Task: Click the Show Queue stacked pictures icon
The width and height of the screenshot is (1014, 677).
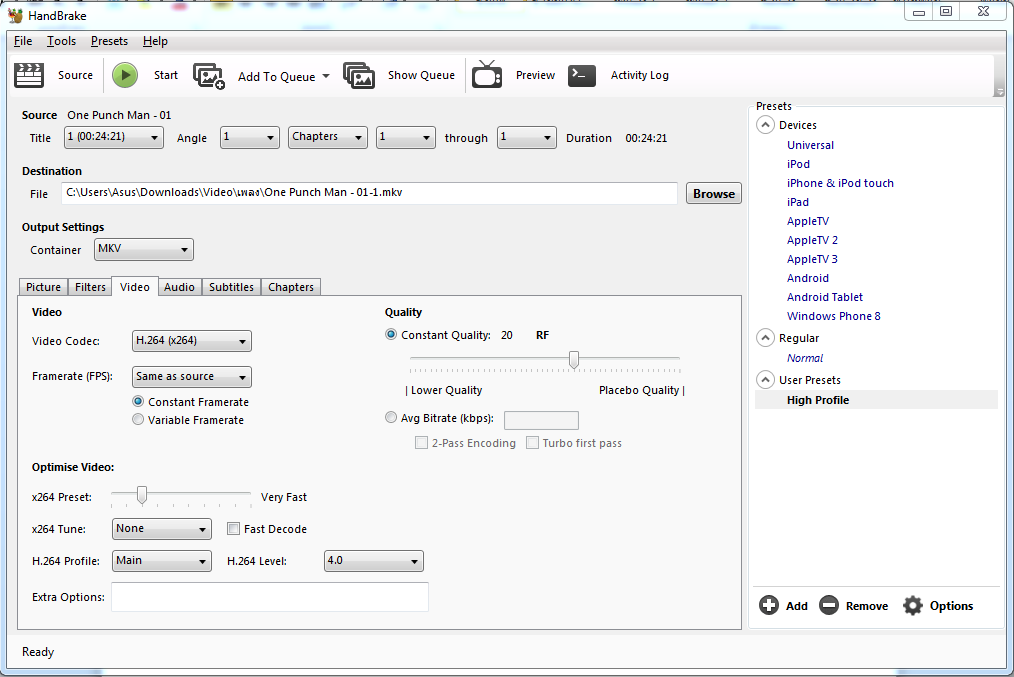Action: [359, 76]
